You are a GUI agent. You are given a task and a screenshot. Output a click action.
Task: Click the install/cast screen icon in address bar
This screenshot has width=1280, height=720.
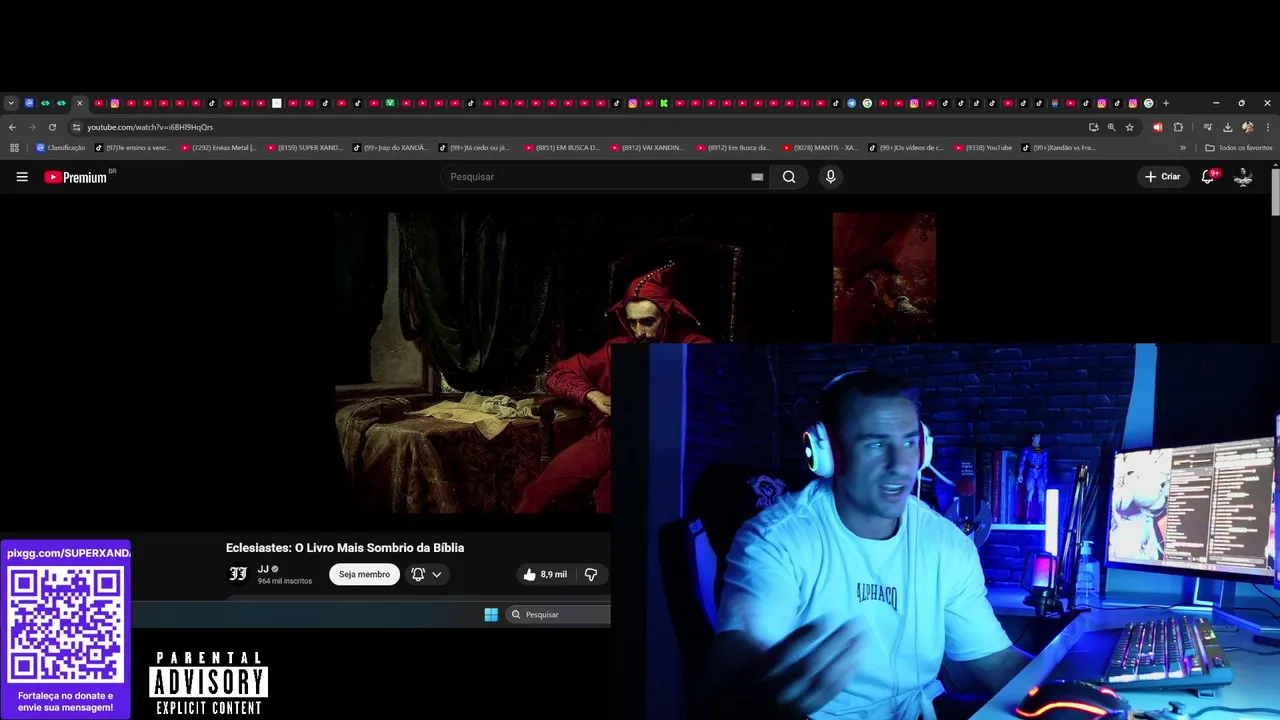pyautogui.click(x=1093, y=127)
